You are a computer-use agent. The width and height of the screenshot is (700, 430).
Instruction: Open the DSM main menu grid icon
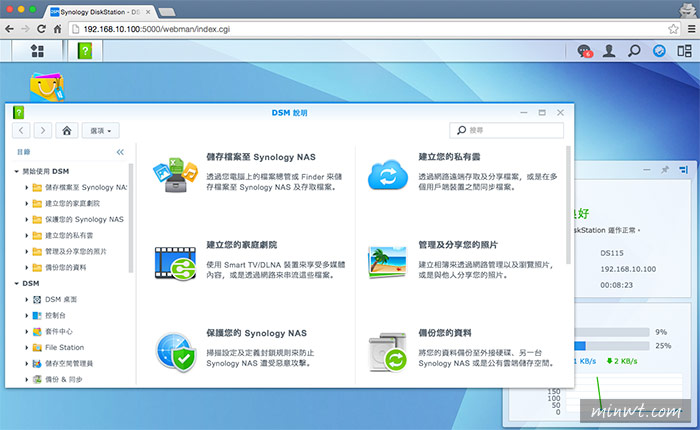click(37, 51)
